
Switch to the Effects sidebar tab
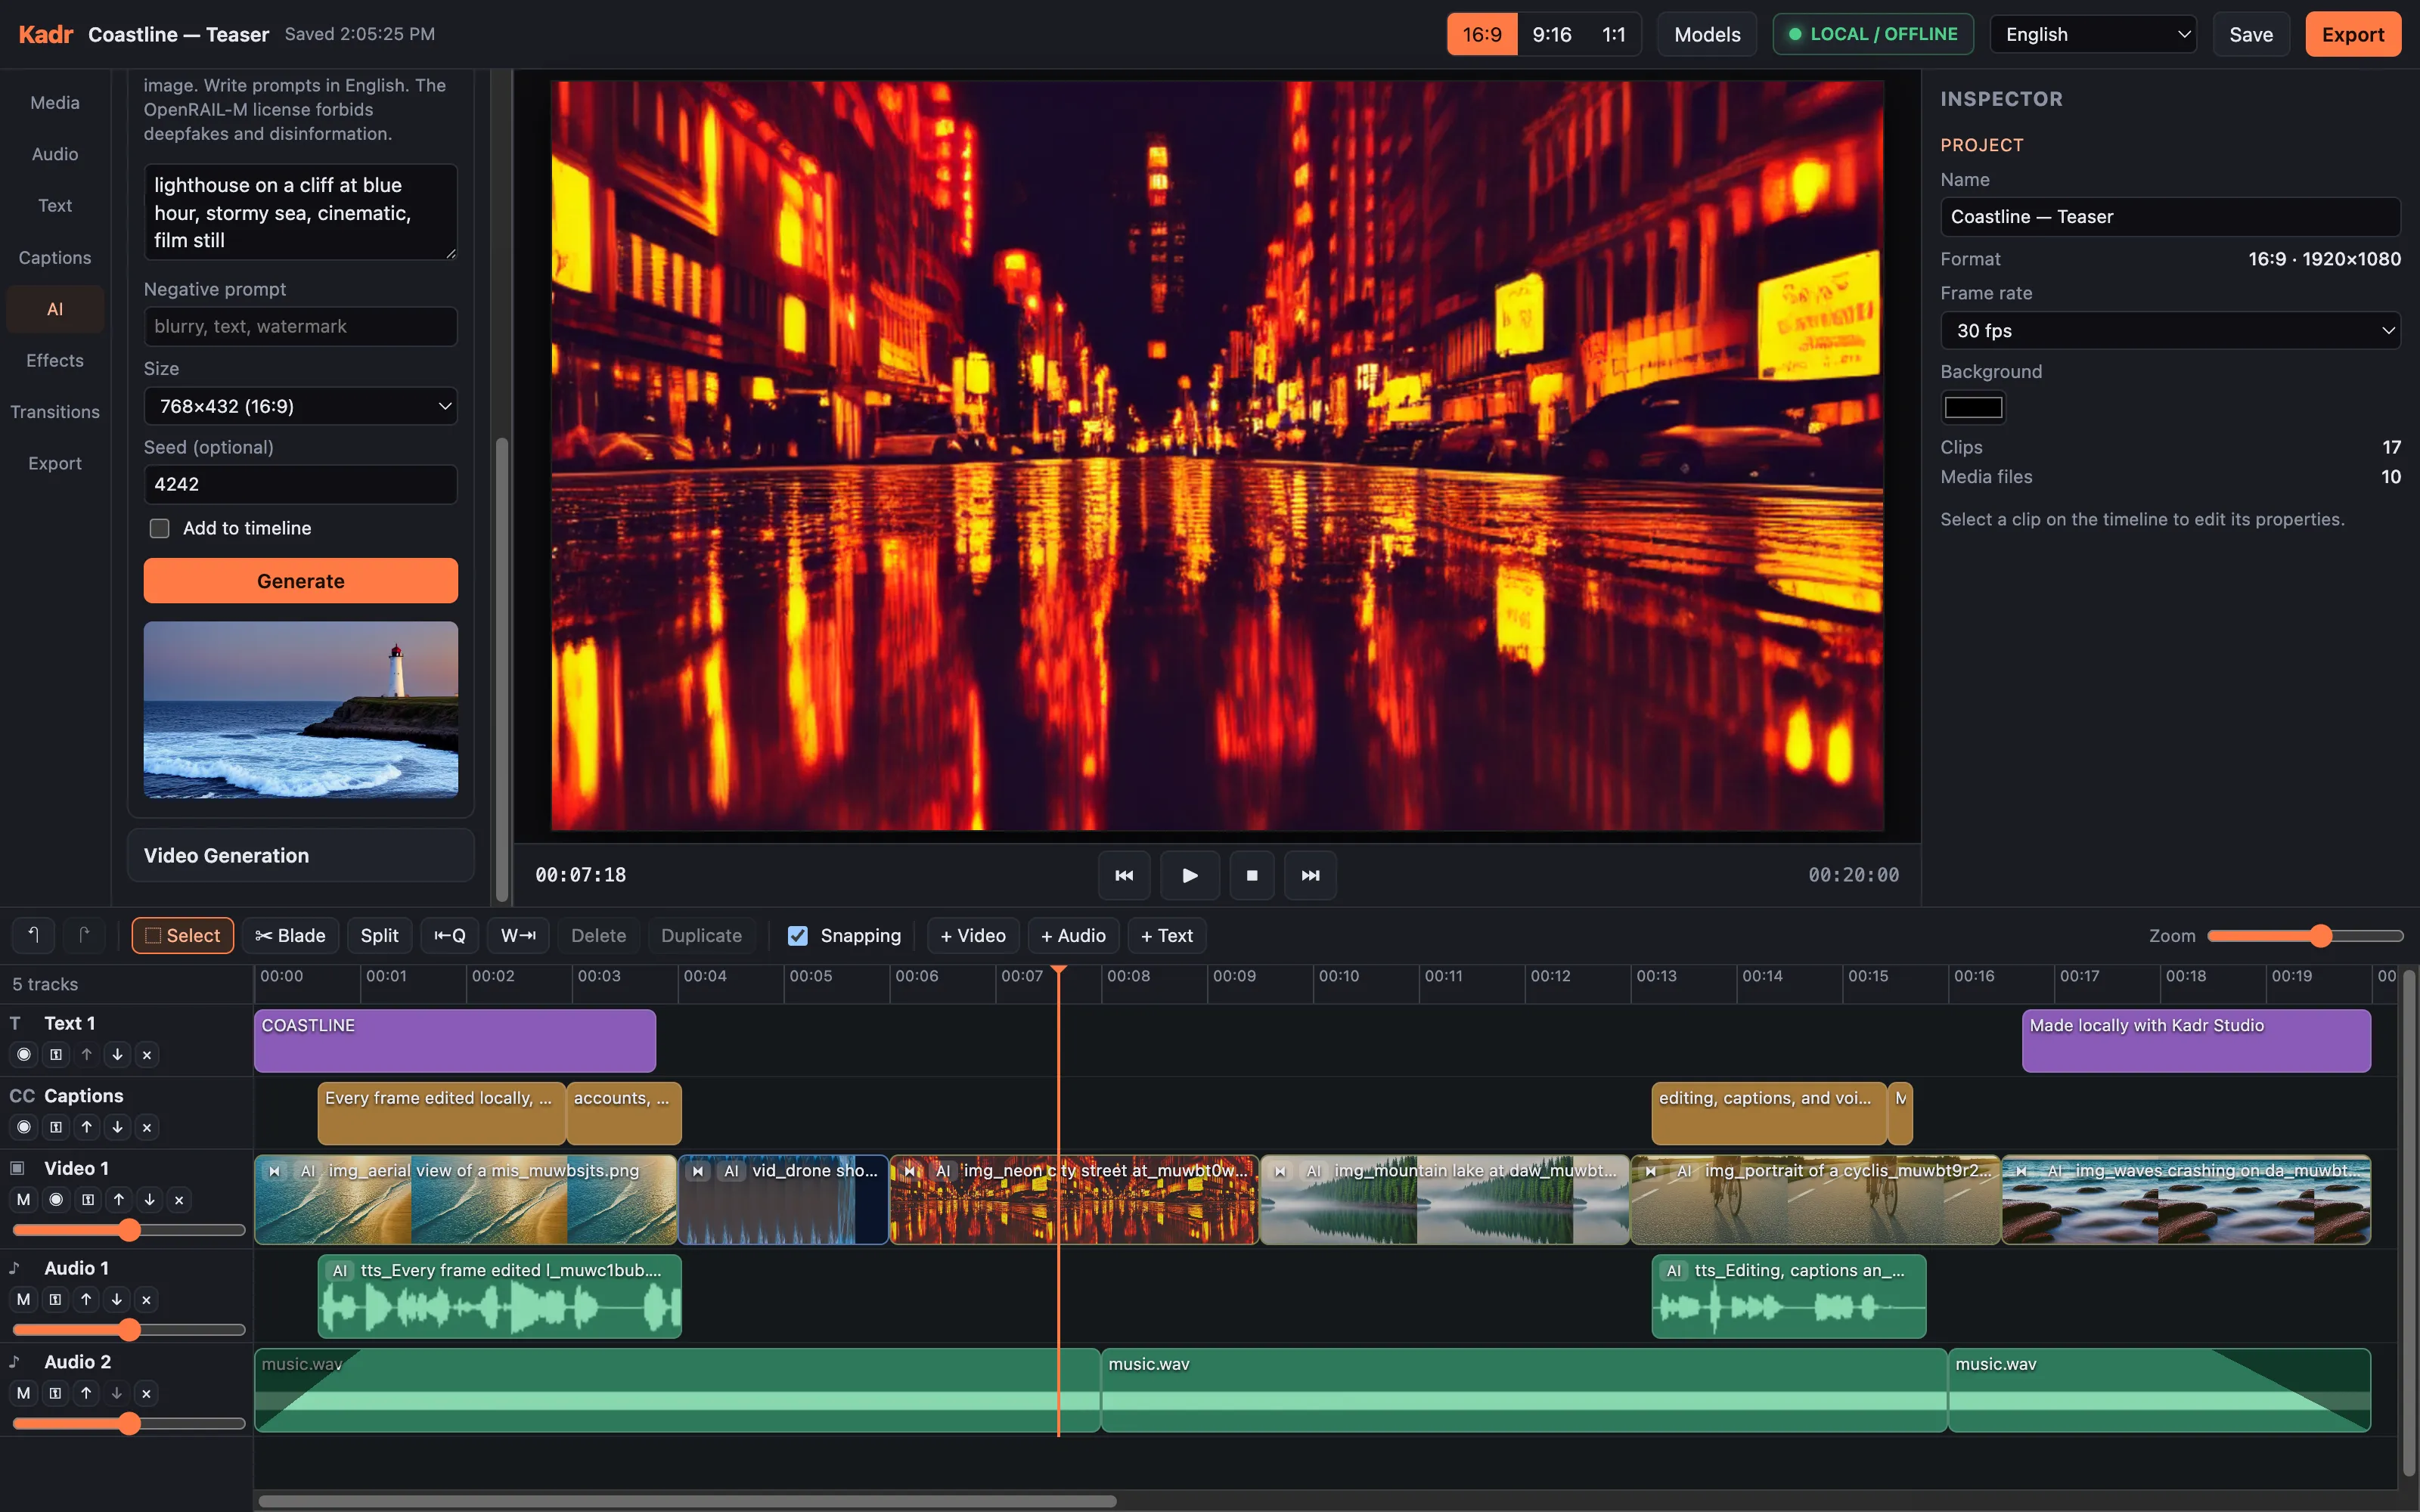click(55, 360)
